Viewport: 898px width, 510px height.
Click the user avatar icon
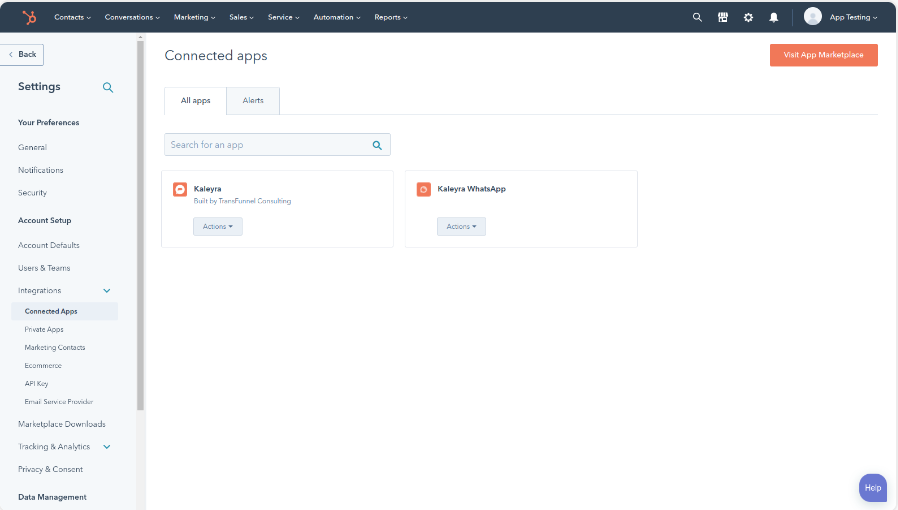tap(813, 17)
